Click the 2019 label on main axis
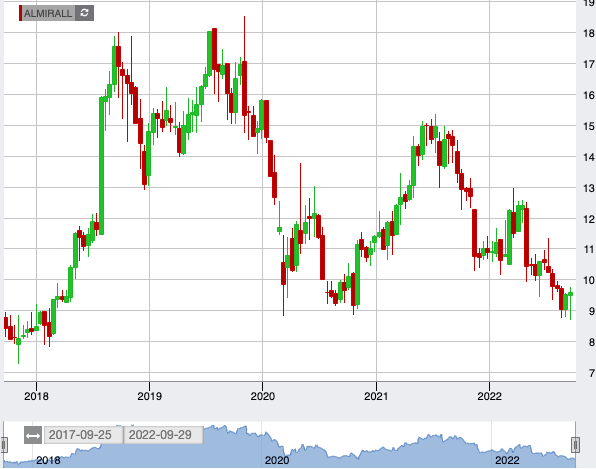Viewport: 596px width, 469px height. click(149, 396)
